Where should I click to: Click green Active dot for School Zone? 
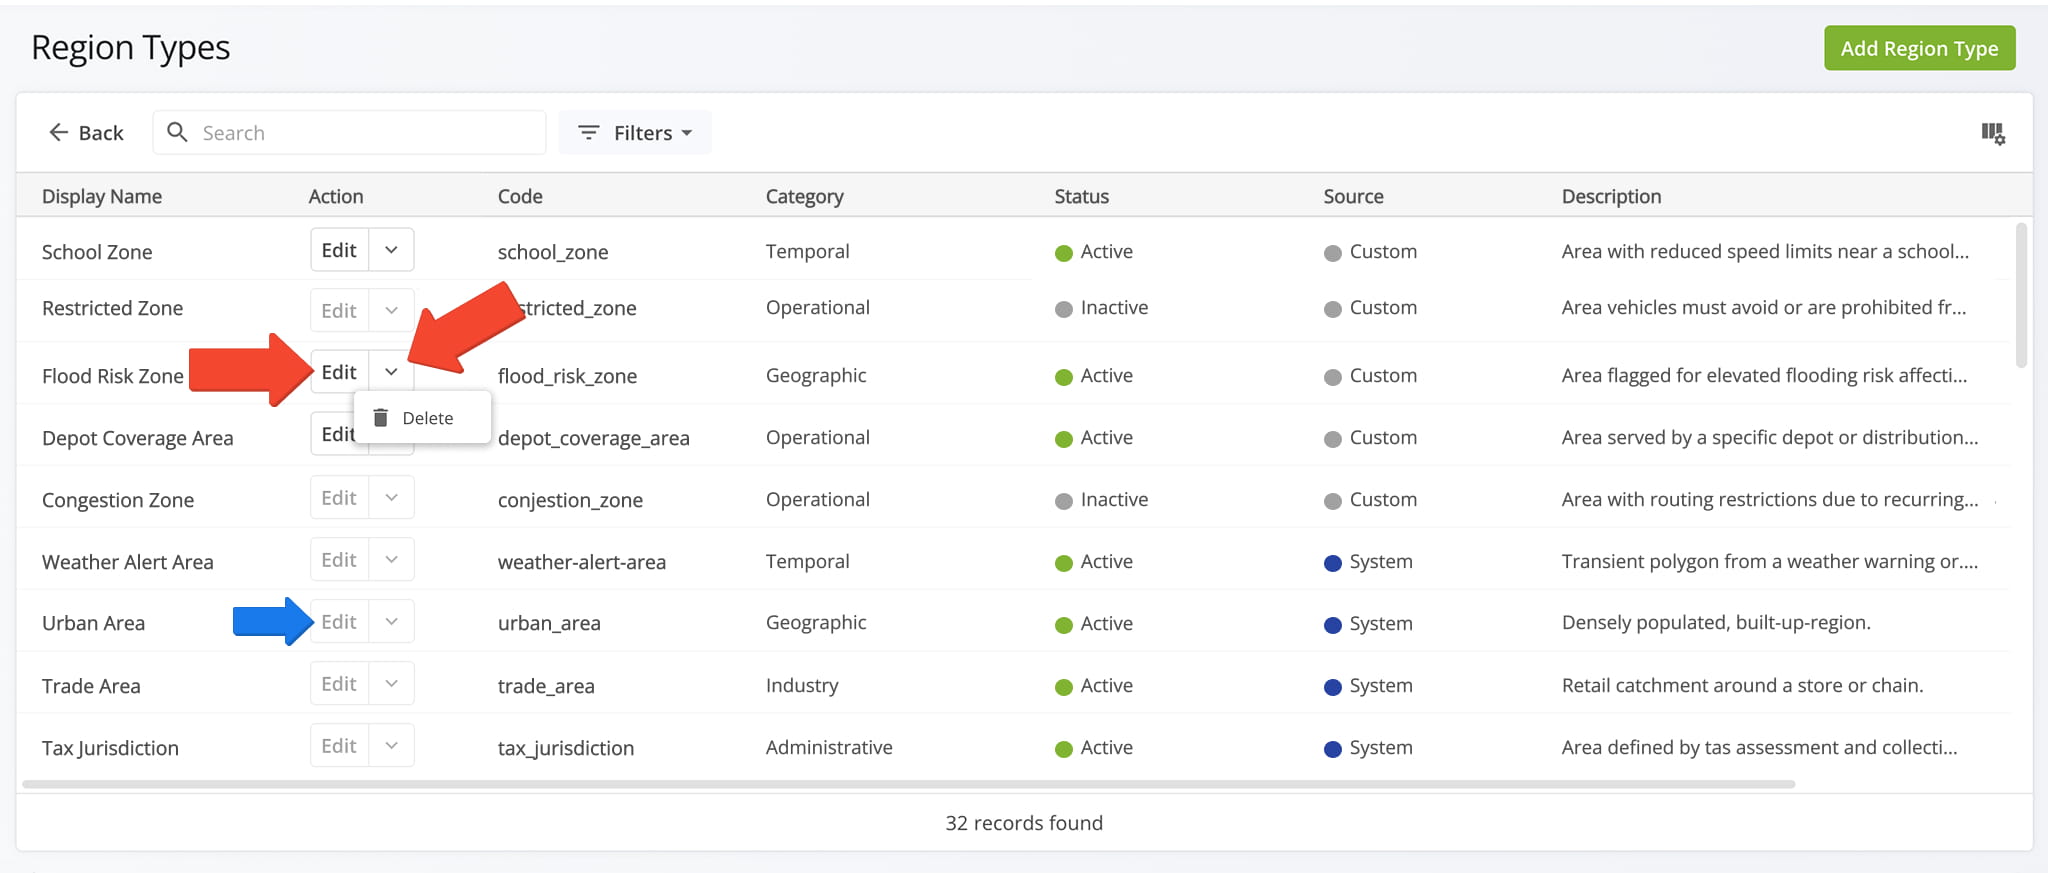[1064, 253]
